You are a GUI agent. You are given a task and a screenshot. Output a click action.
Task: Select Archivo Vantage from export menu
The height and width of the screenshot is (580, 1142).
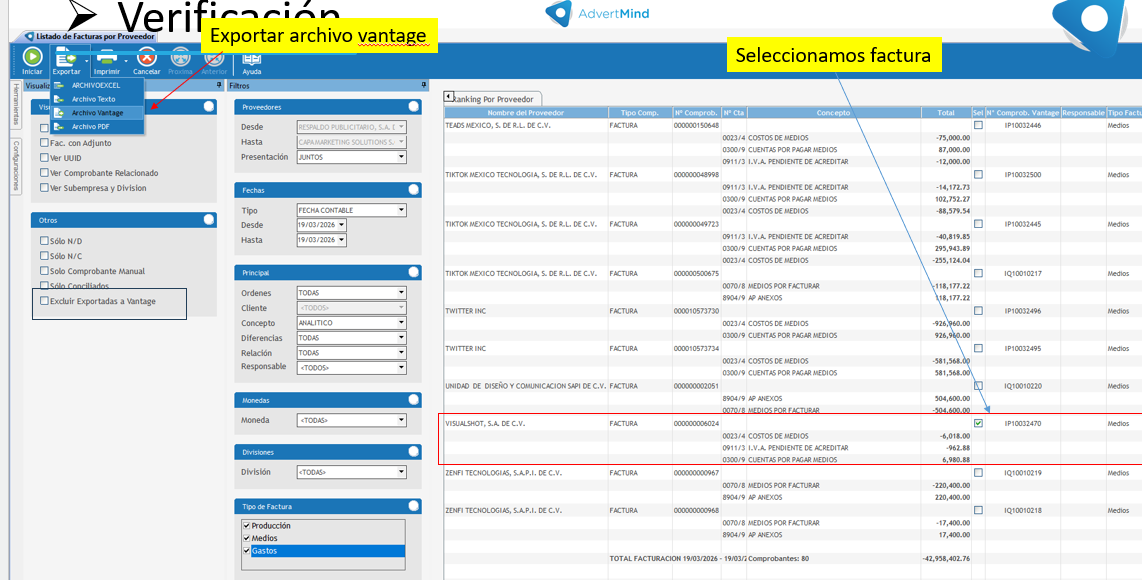[98, 113]
